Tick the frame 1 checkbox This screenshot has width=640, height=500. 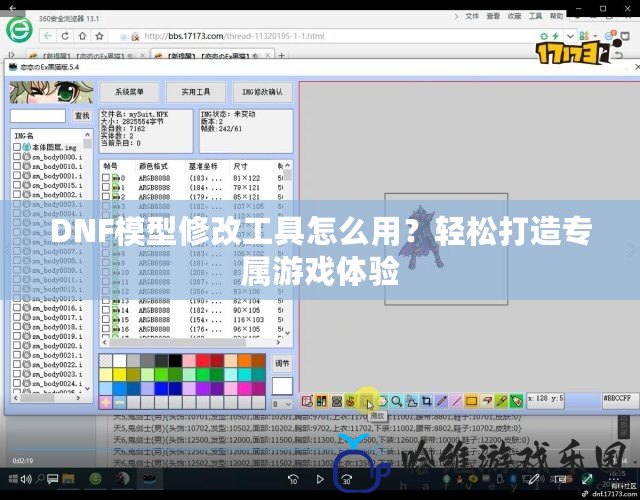click(x=106, y=187)
